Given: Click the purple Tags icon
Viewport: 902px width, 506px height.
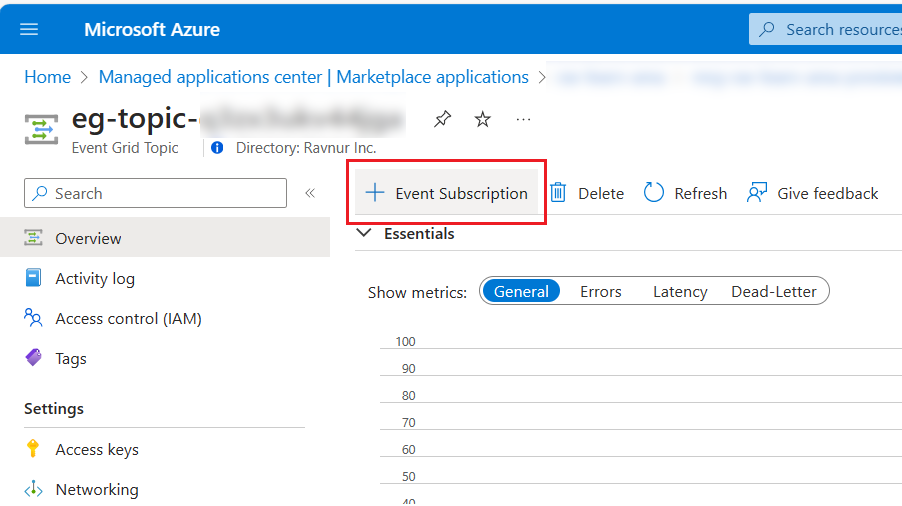Looking at the screenshot, I should tap(33, 357).
